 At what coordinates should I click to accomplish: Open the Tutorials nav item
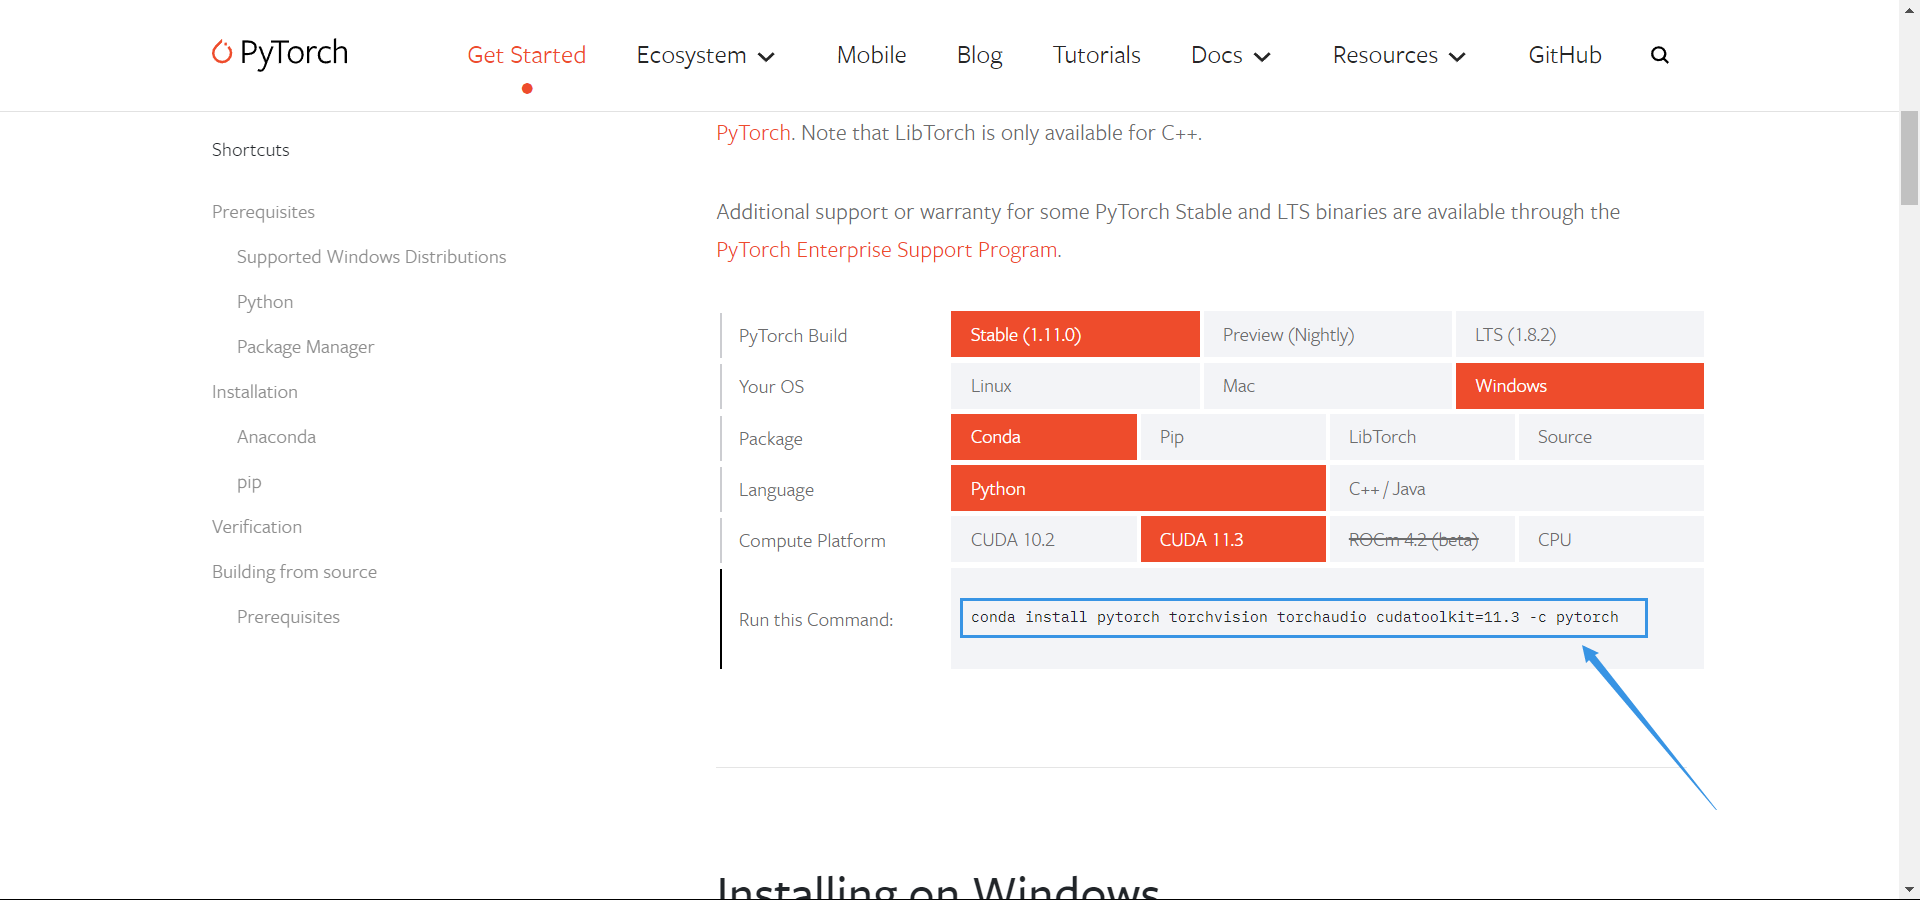(1097, 55)
